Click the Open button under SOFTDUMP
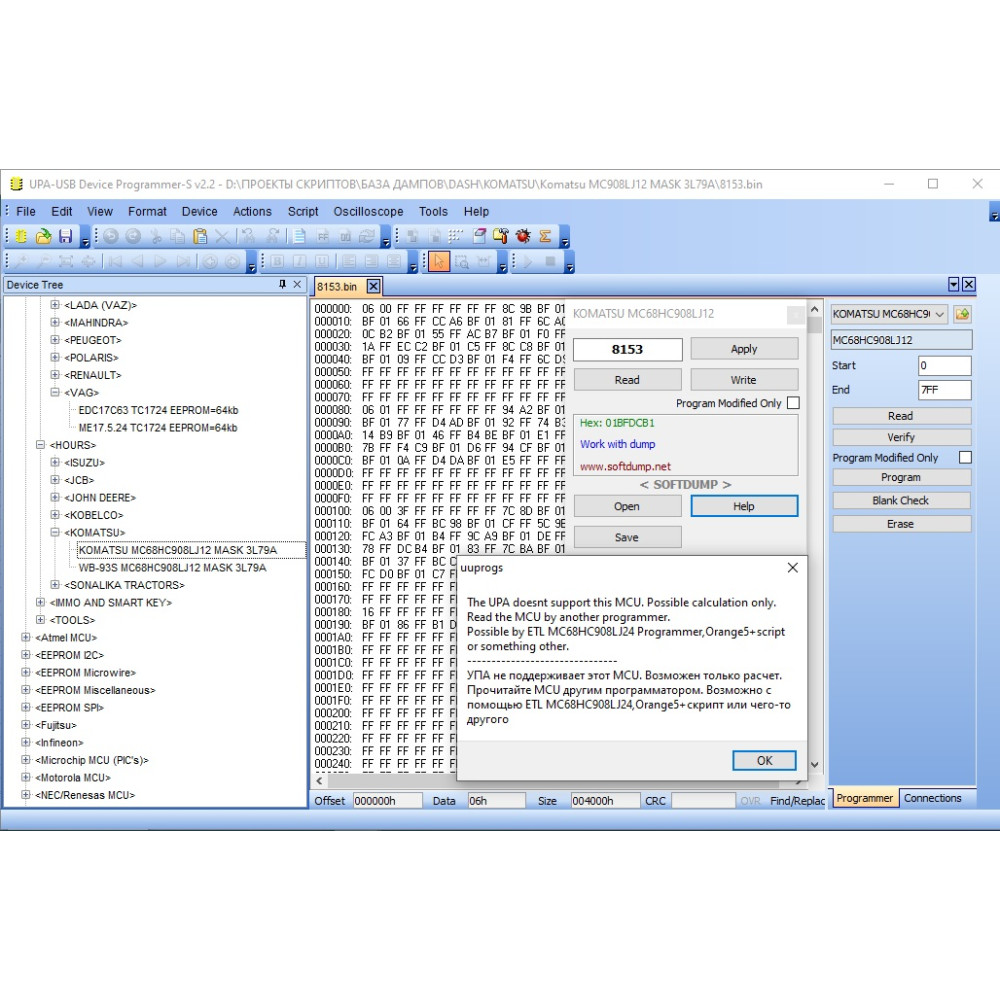1000x1000 pixels. click(627, 506)
